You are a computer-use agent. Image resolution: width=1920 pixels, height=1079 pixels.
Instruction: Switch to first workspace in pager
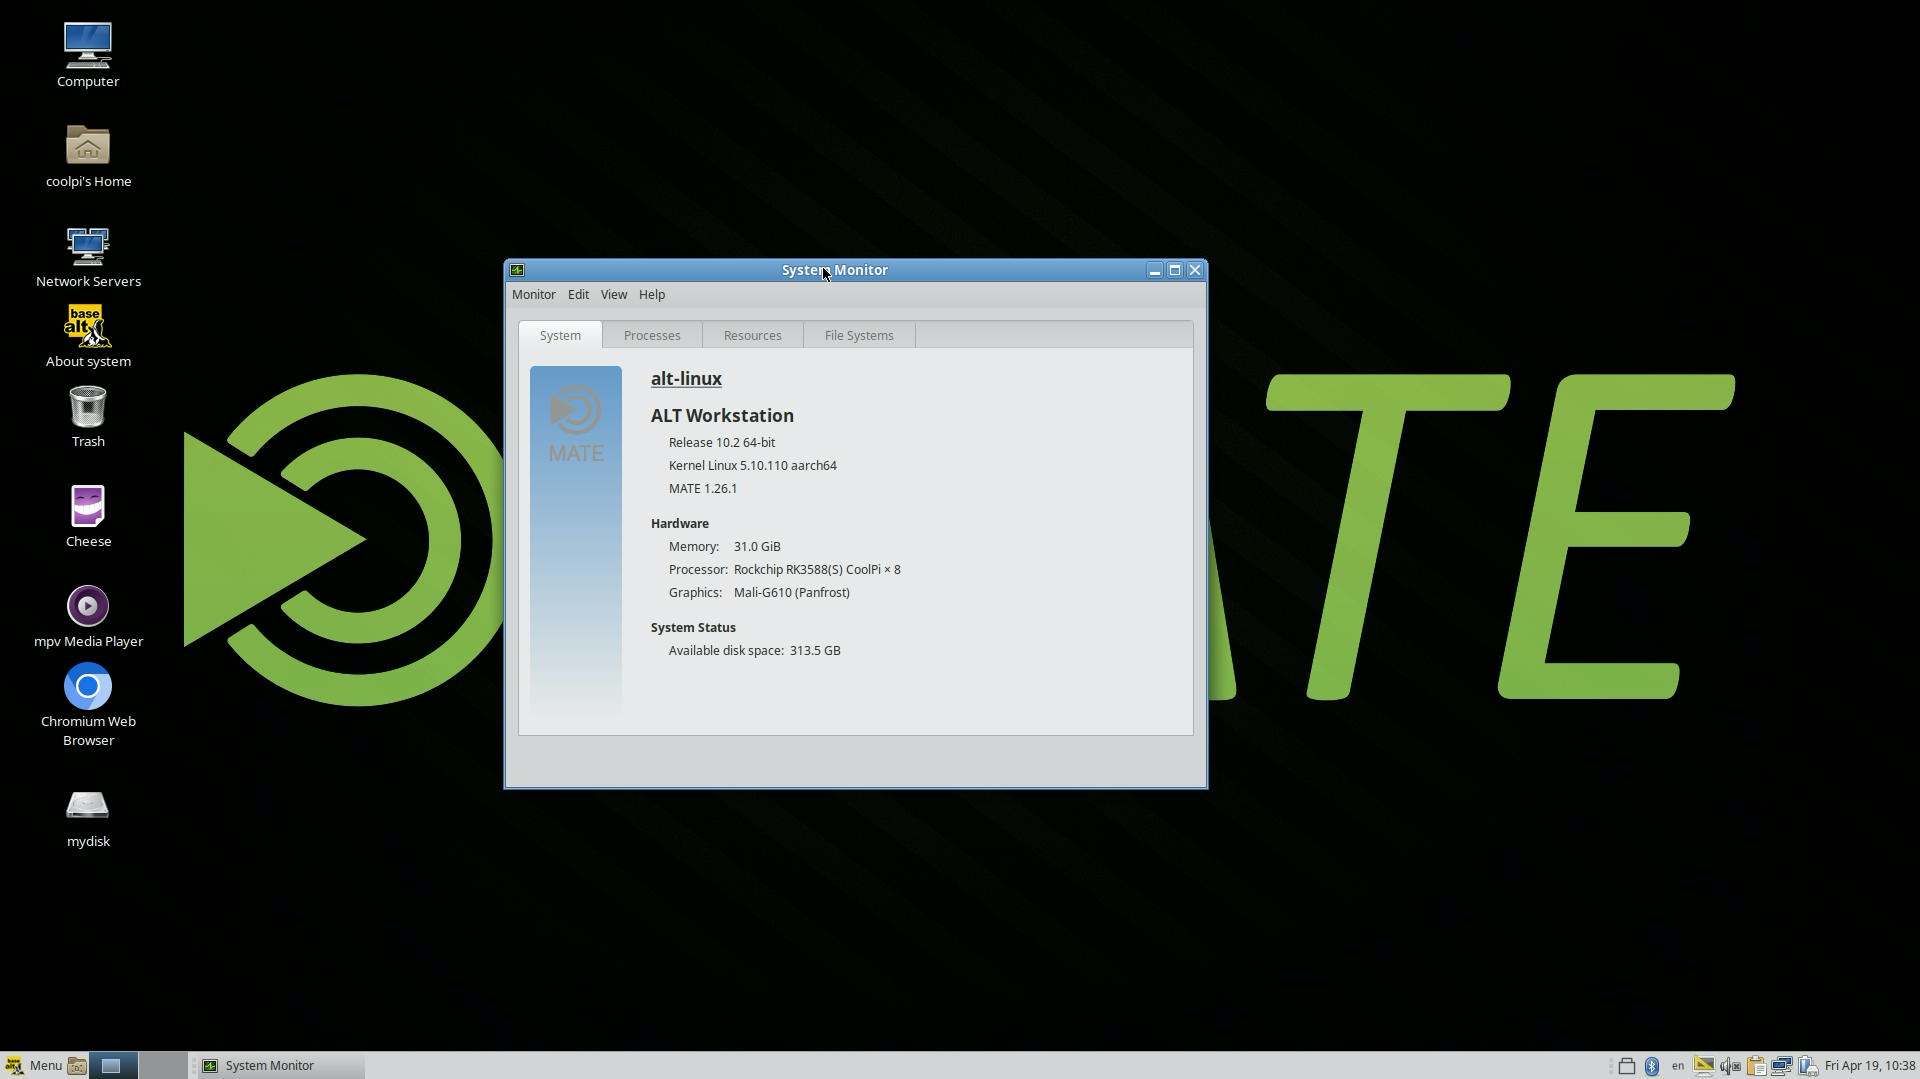[x=113, y=1066]
